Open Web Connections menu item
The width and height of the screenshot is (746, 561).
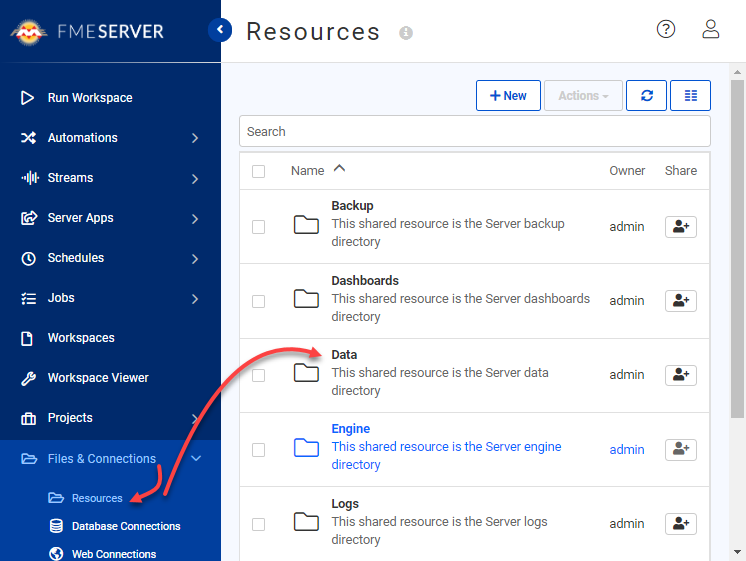(x=114, y=554)
